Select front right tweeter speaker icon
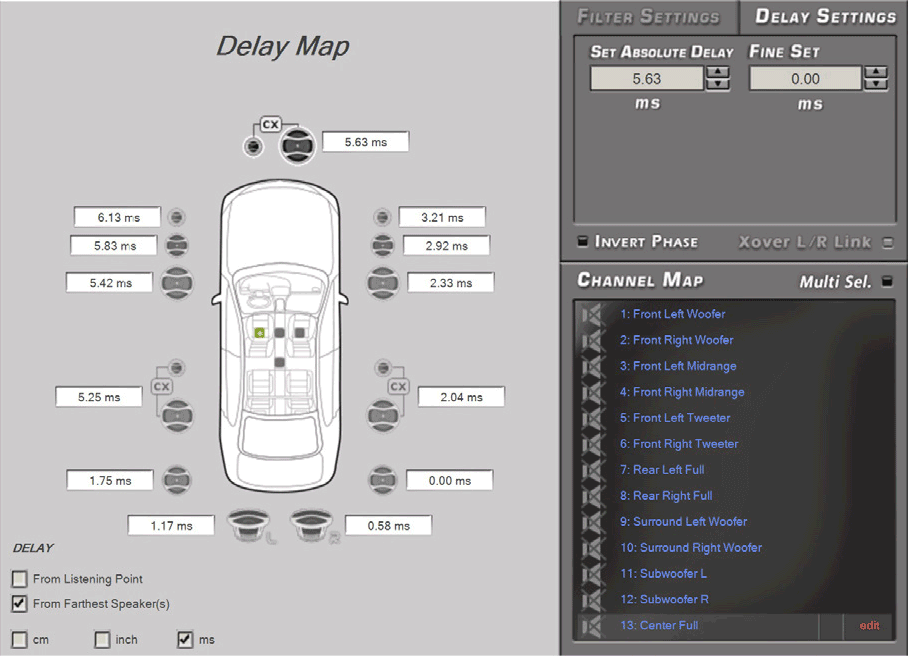 pyautogui.click(x=382, y=217)
